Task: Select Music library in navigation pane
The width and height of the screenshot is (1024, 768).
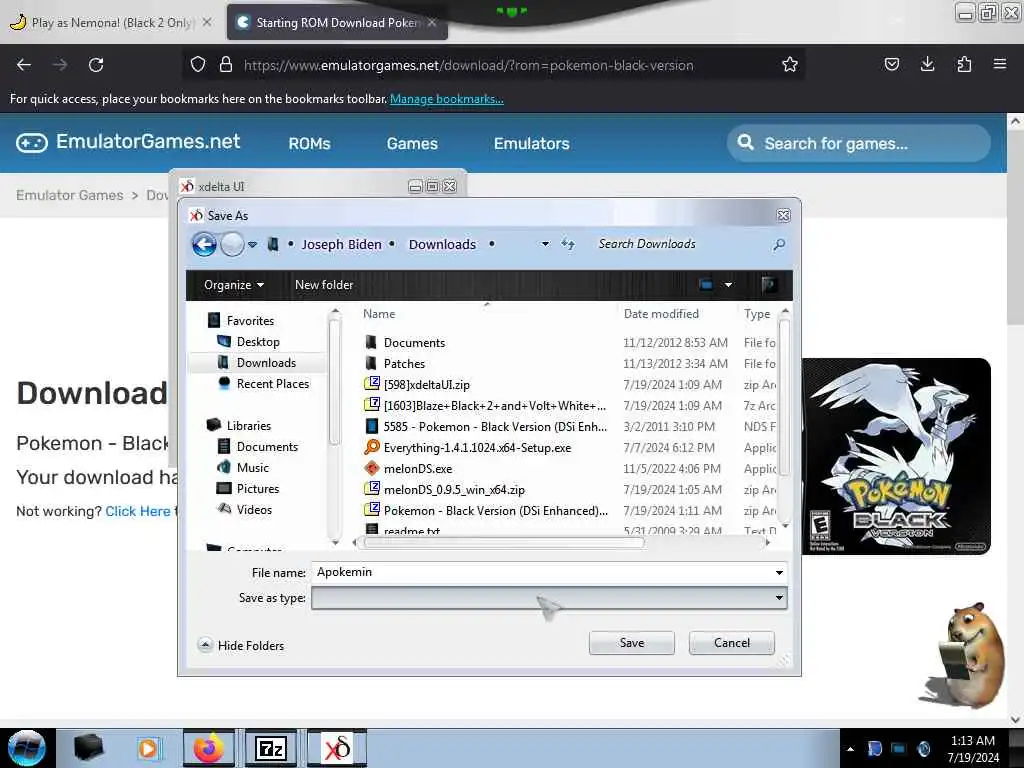Action: (243, 468)
